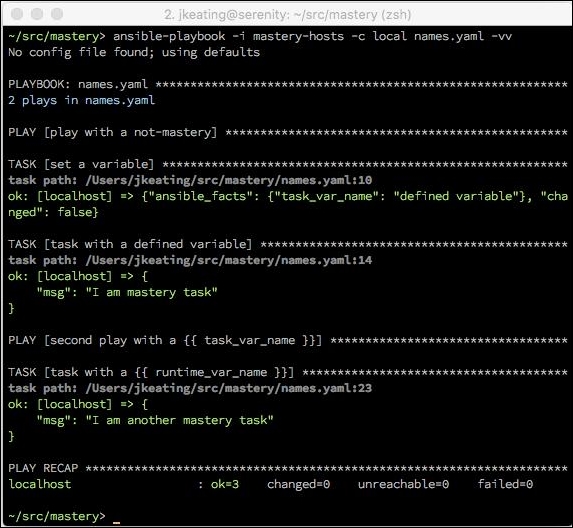This screenshot has width=573, height=528.
Task: Click the minimize window button
Action: tap(37, 14)
